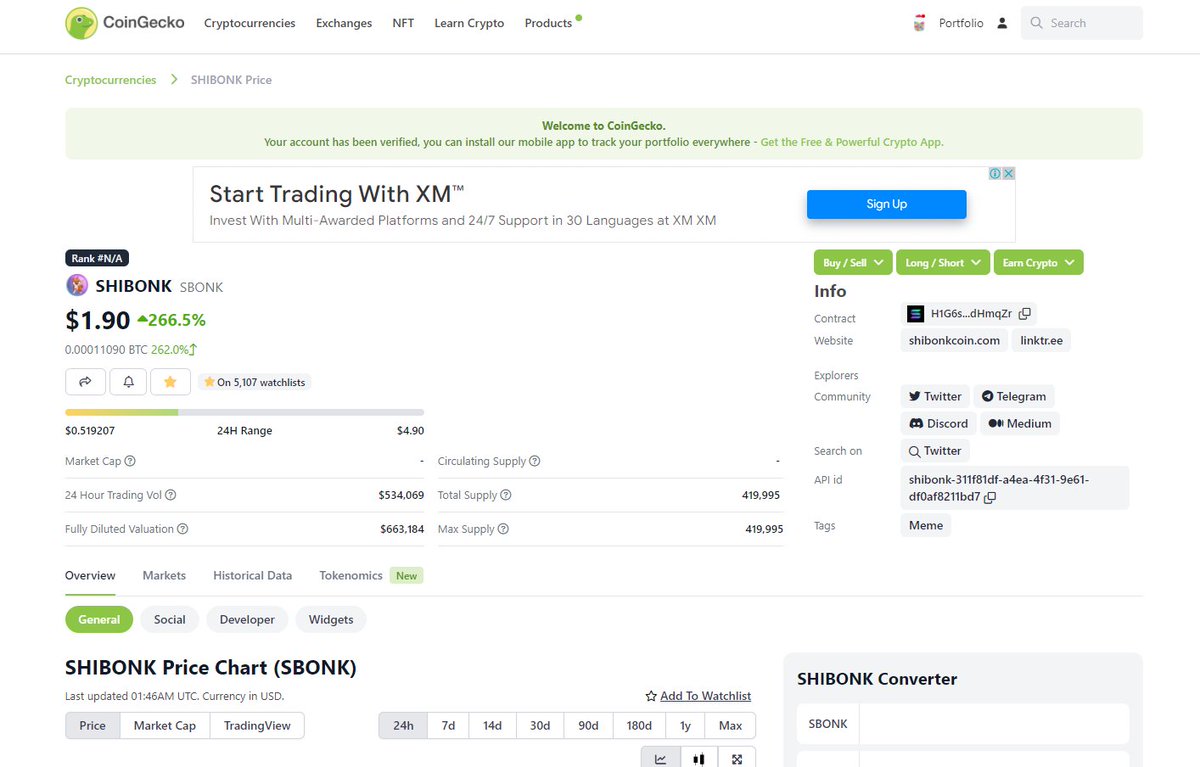Viewport: 1200px width, 767px height.
Task: Click Add To Watchlist link
Action: pyautogui.click(x=698, y=696)
